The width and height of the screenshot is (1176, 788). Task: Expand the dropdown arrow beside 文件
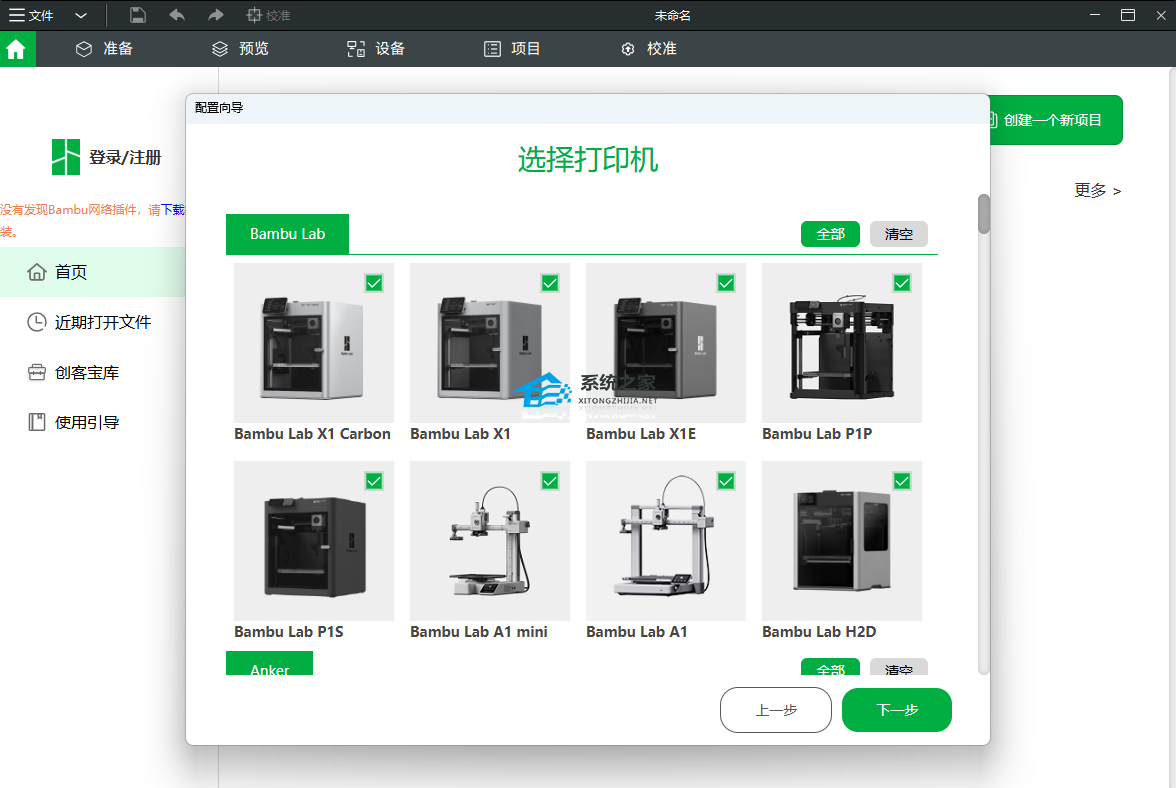81,15
